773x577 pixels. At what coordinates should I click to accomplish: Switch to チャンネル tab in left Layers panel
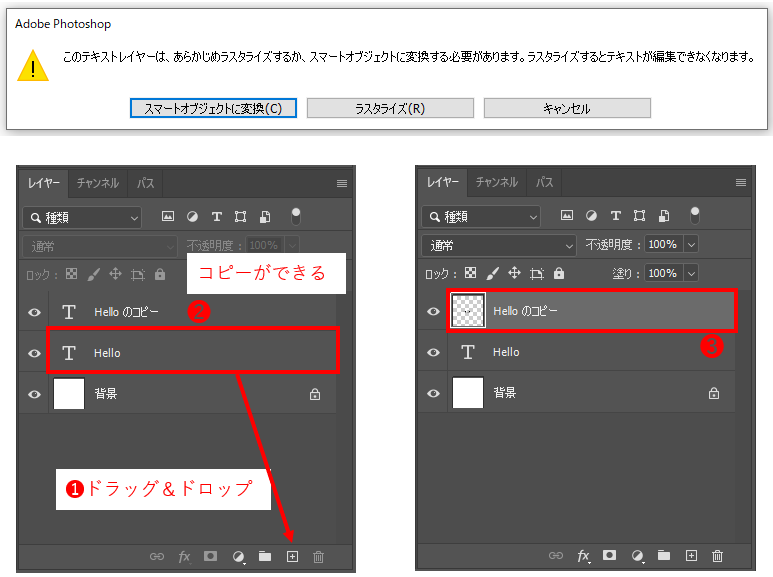tap(98, 183)
